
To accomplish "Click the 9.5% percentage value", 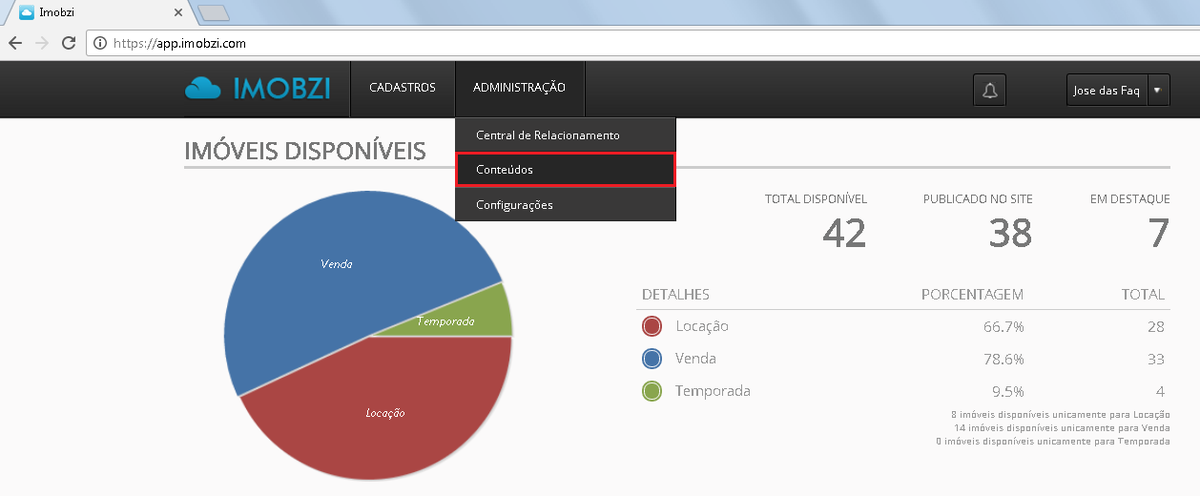I will point(1007,391).
